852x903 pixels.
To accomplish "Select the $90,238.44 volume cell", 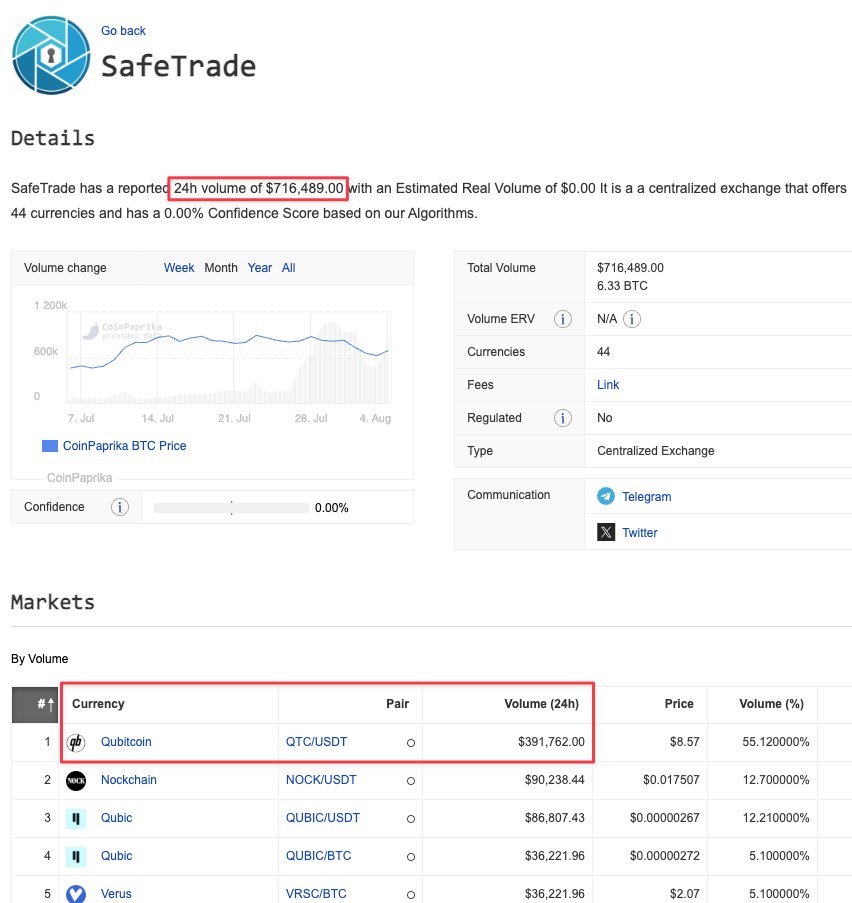I will coord(554,780).
